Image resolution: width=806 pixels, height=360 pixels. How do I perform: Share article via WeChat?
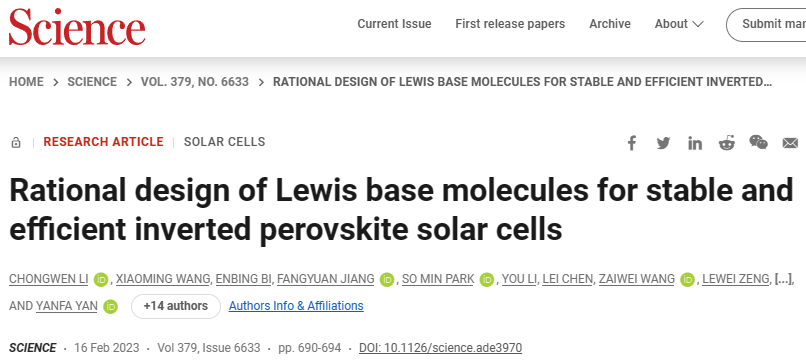point(759,142)
